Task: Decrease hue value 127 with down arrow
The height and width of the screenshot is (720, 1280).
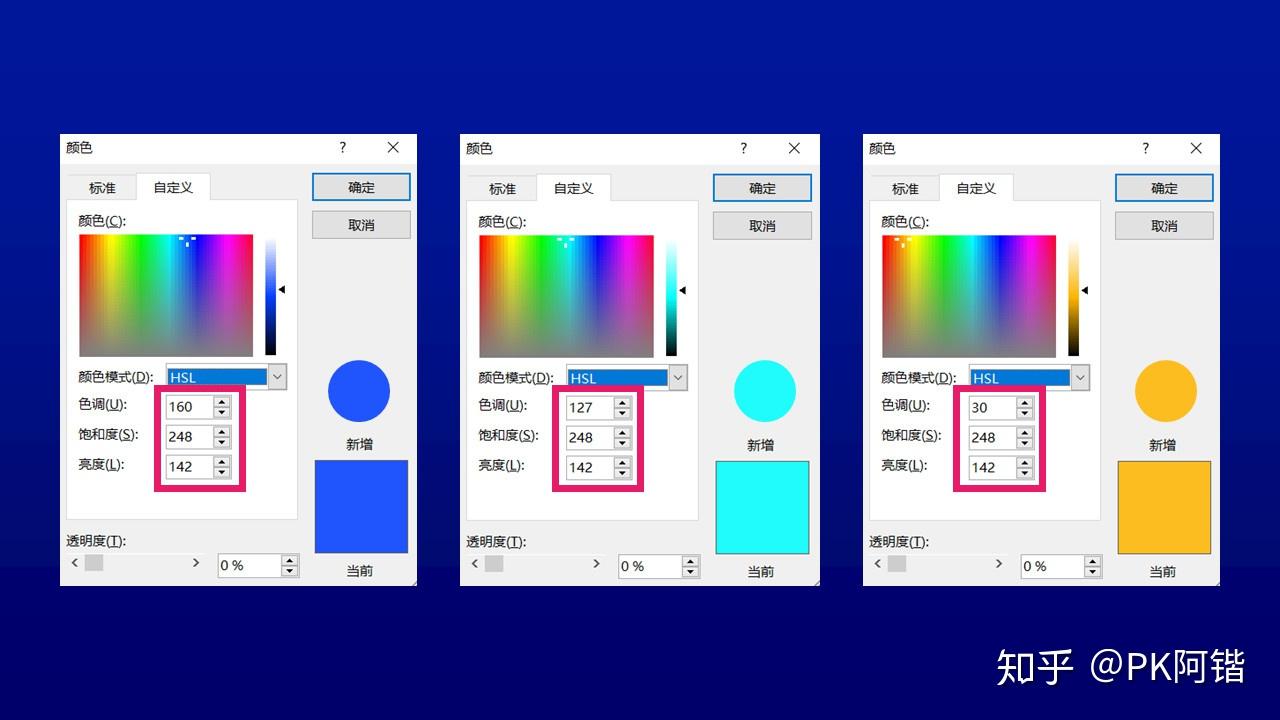Action: coord(623,413)
